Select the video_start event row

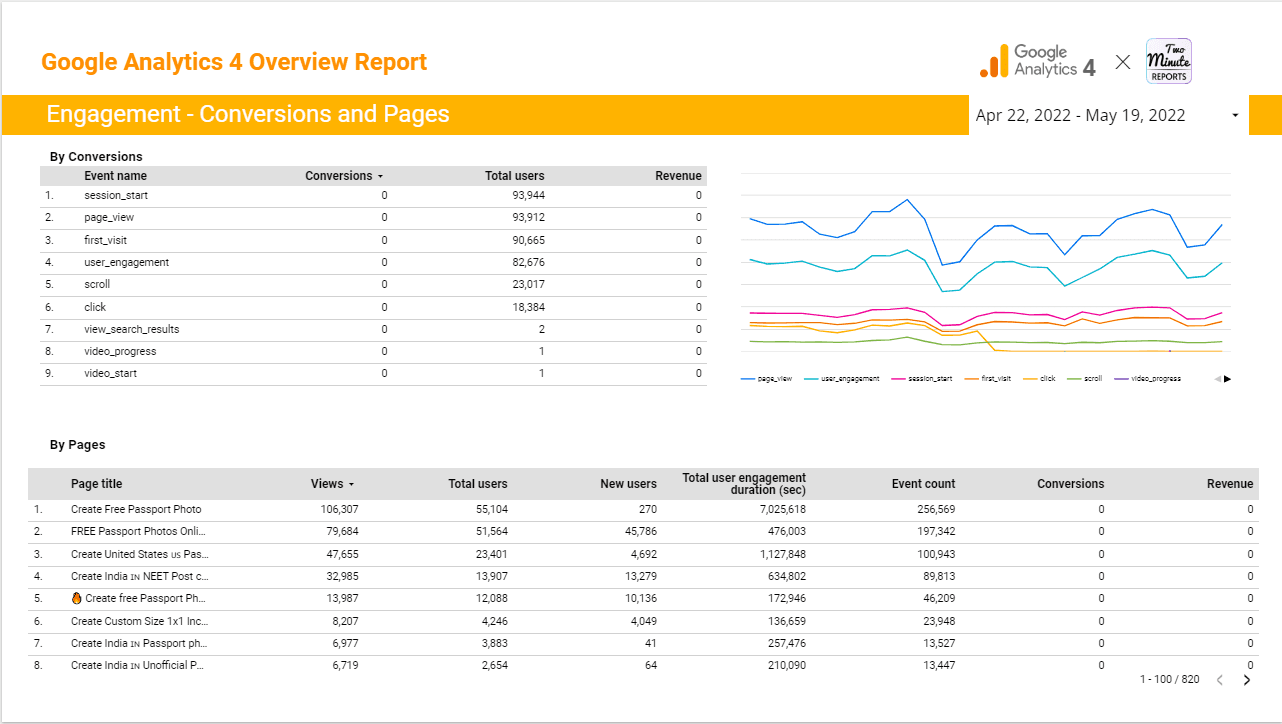coord(373,374)
